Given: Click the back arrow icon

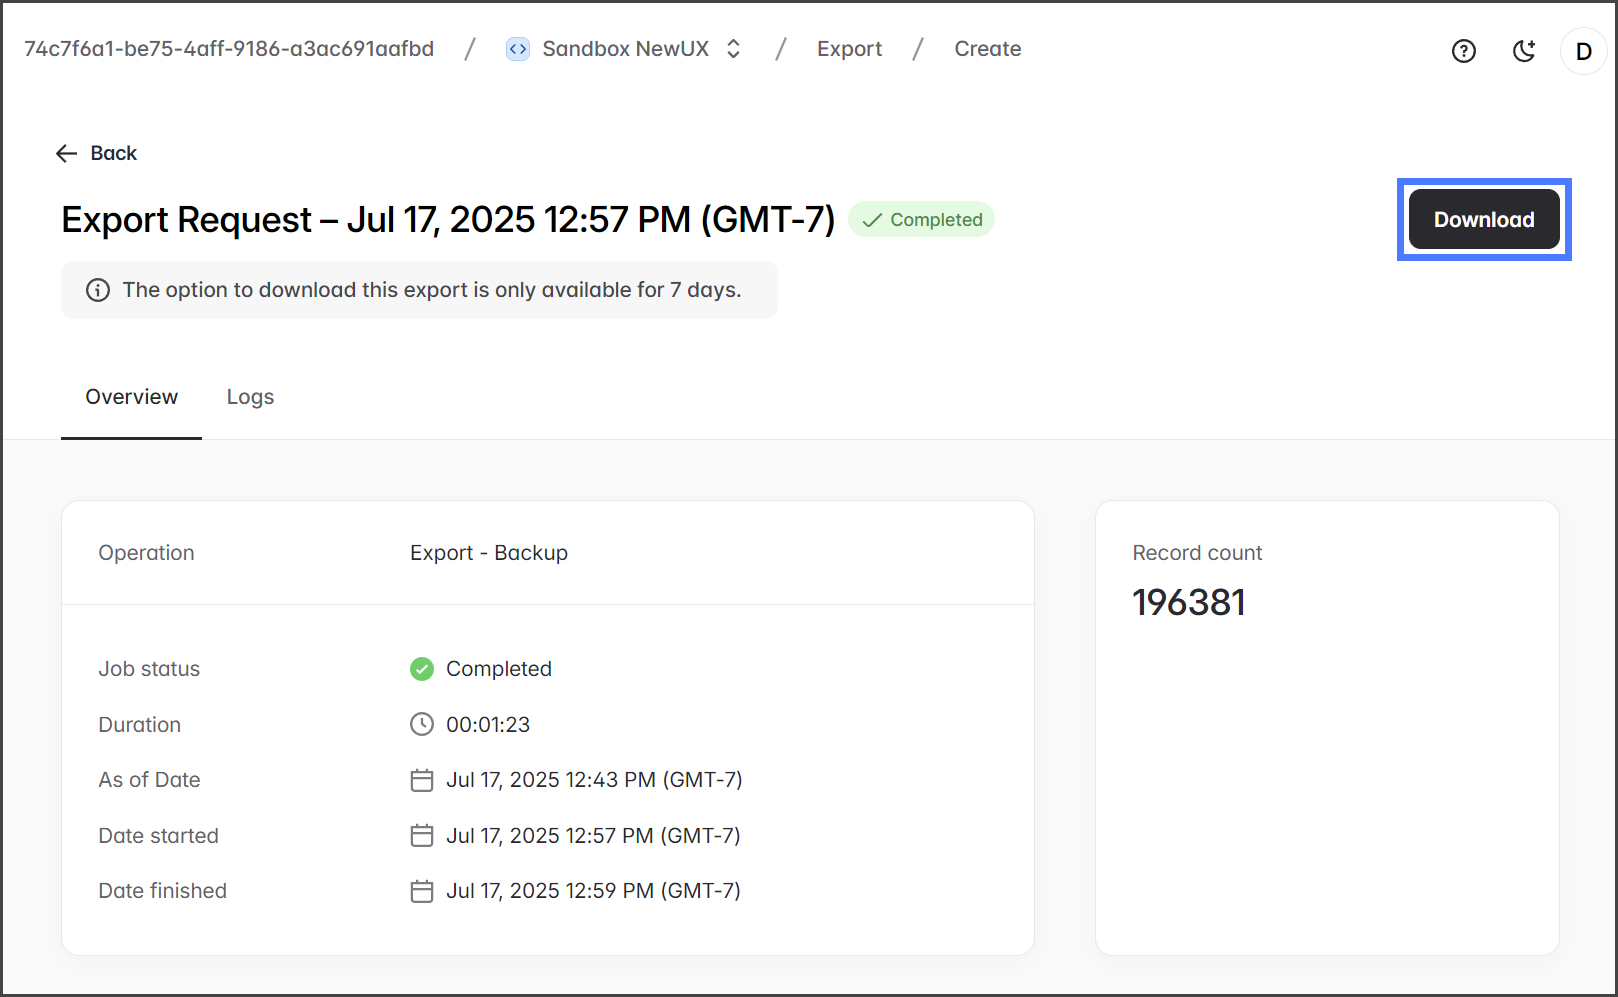Looking at the screenshot, I should point(67,153).
